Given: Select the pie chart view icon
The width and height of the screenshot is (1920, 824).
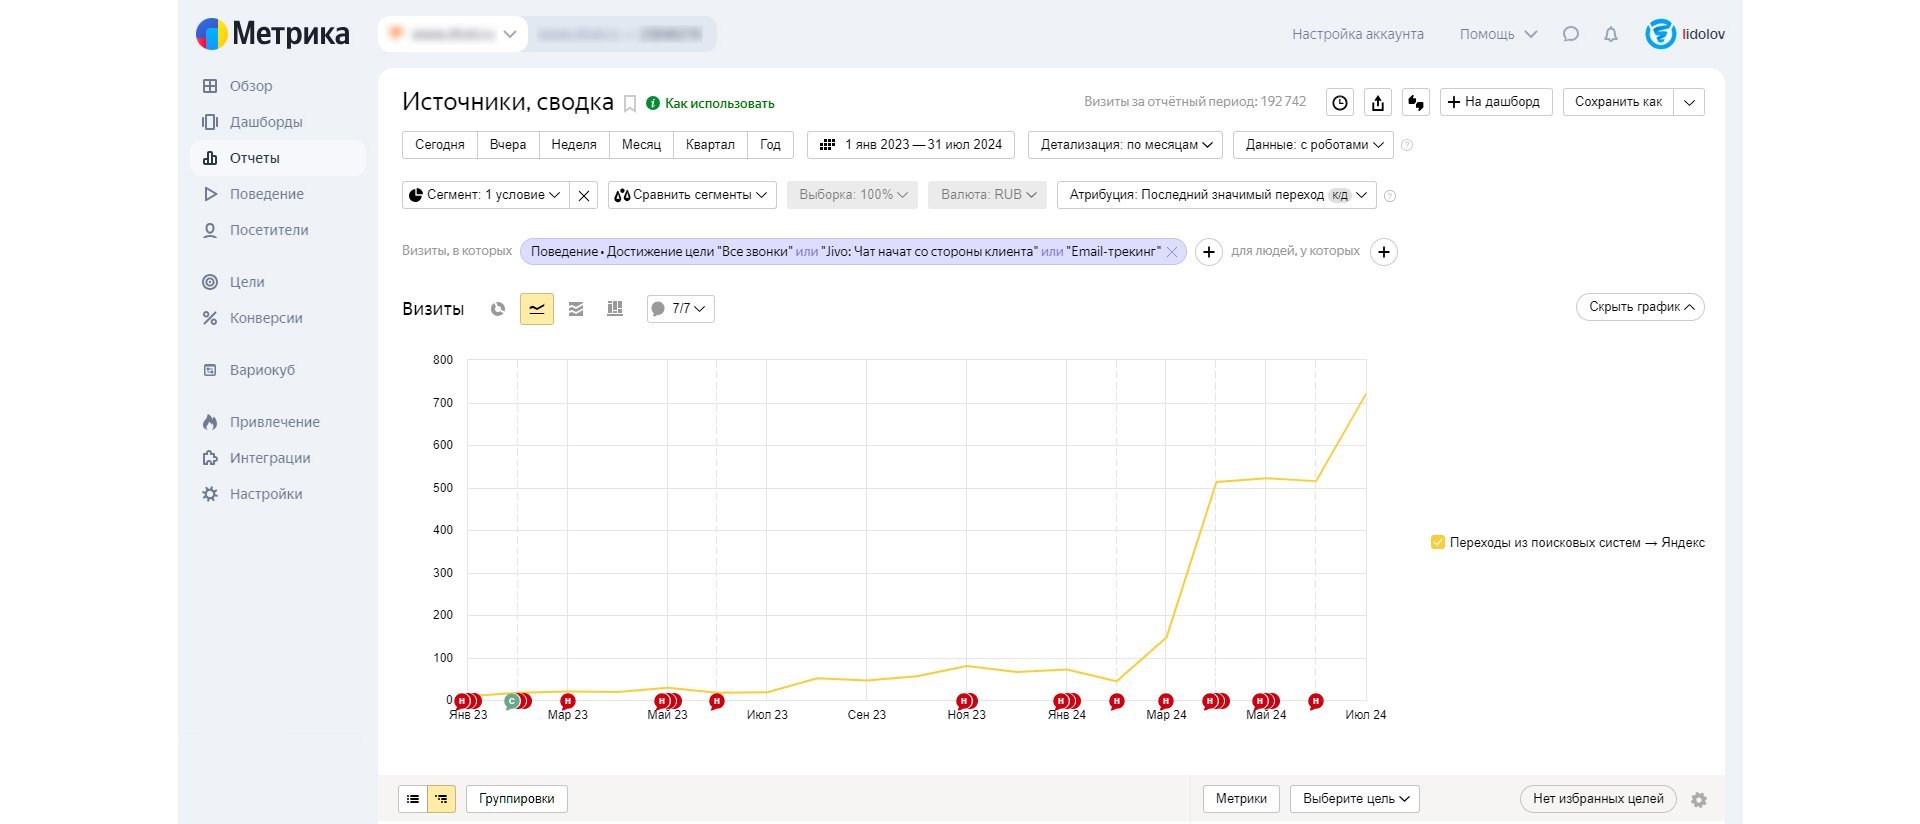Looking at the screenshot, I should point(498,309).
